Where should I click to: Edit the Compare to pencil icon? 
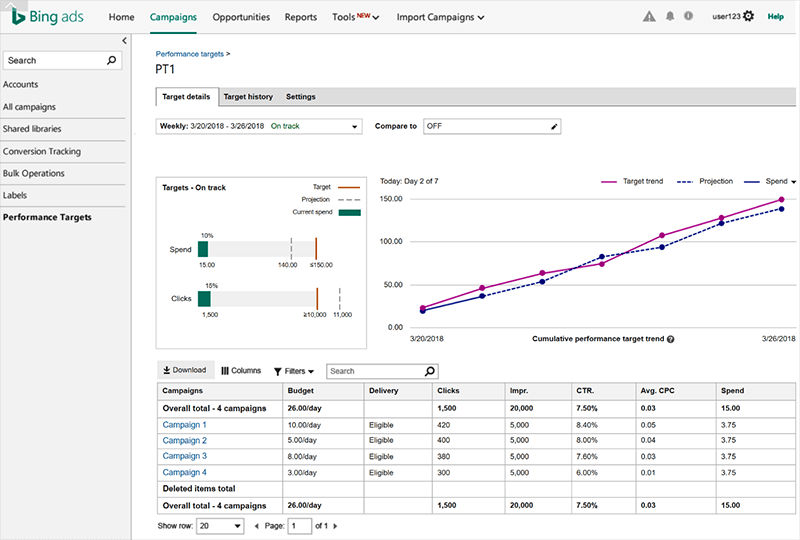pos(554,127)
